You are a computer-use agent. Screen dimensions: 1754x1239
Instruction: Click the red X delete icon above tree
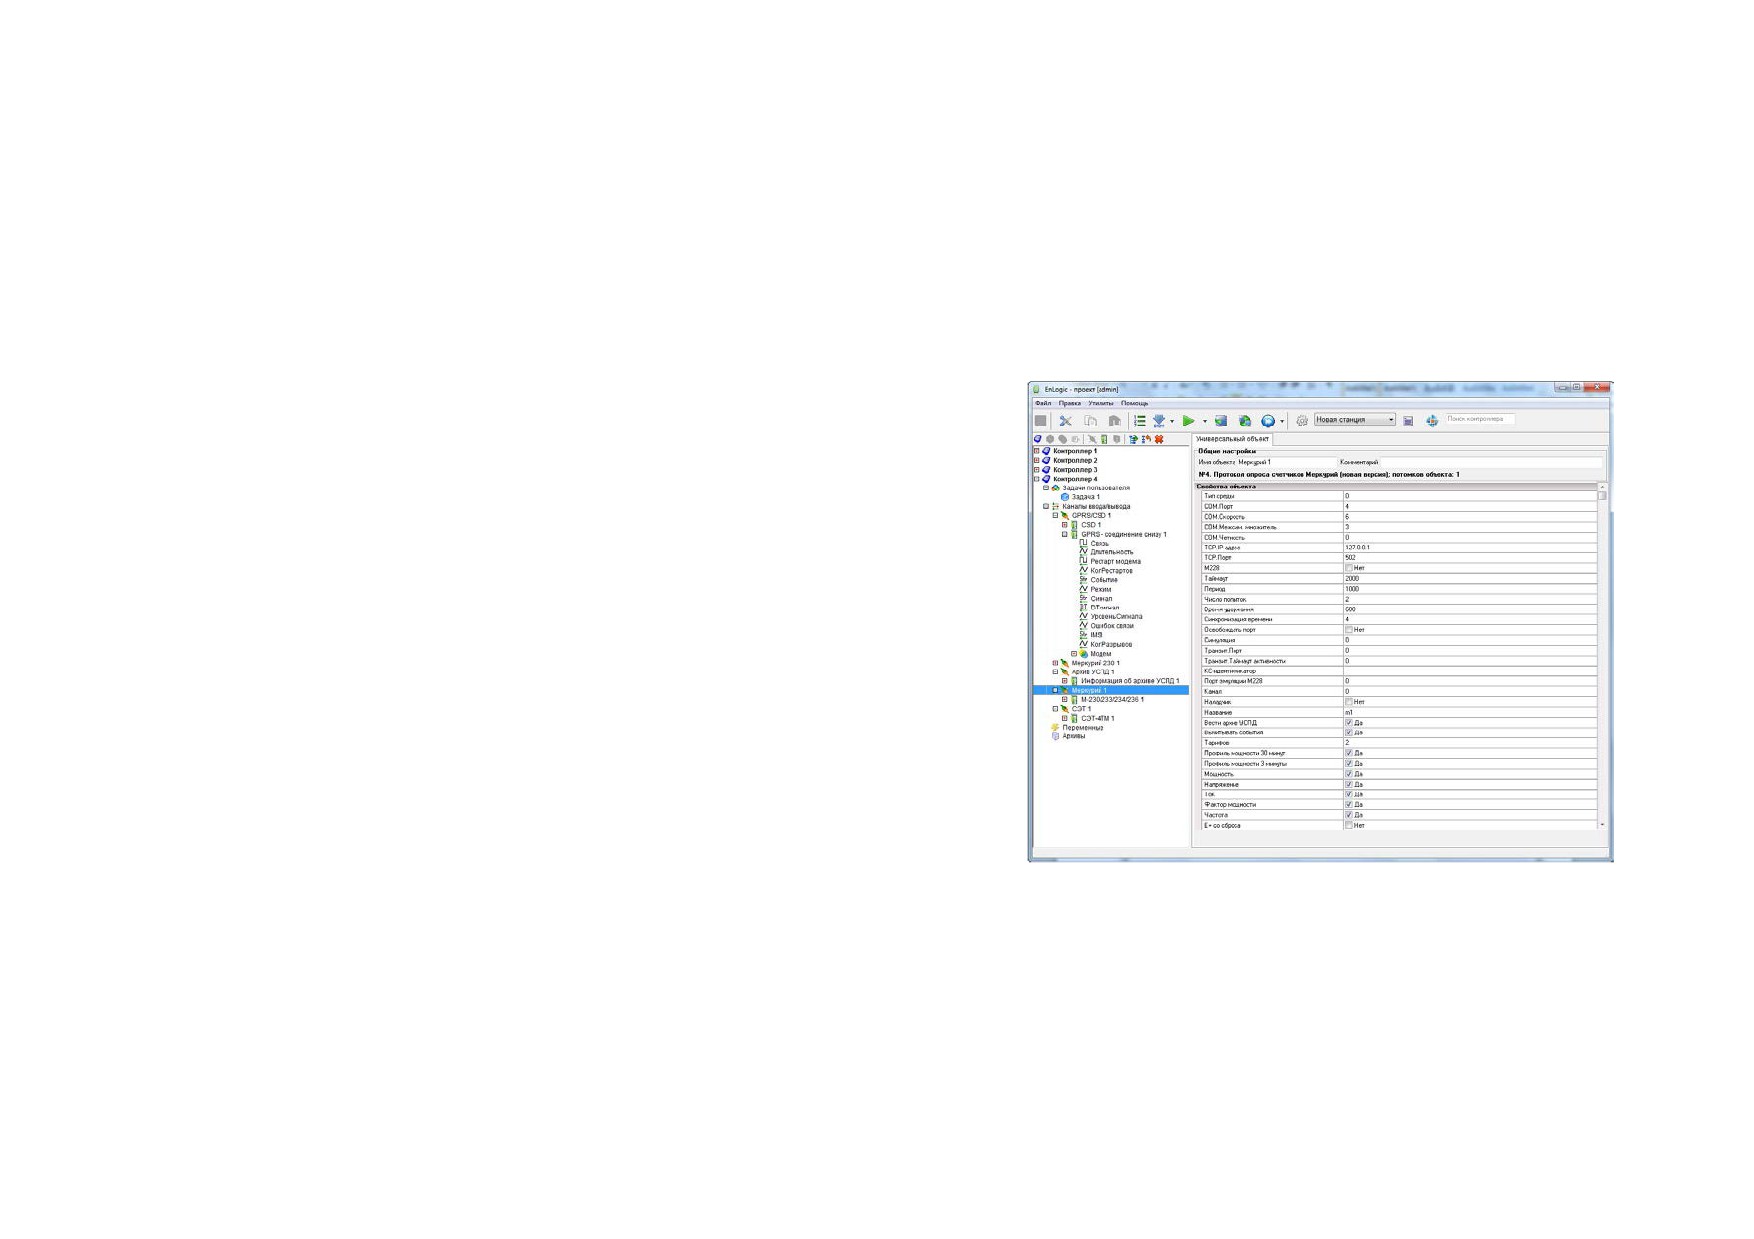click(x=1159, y=439)
